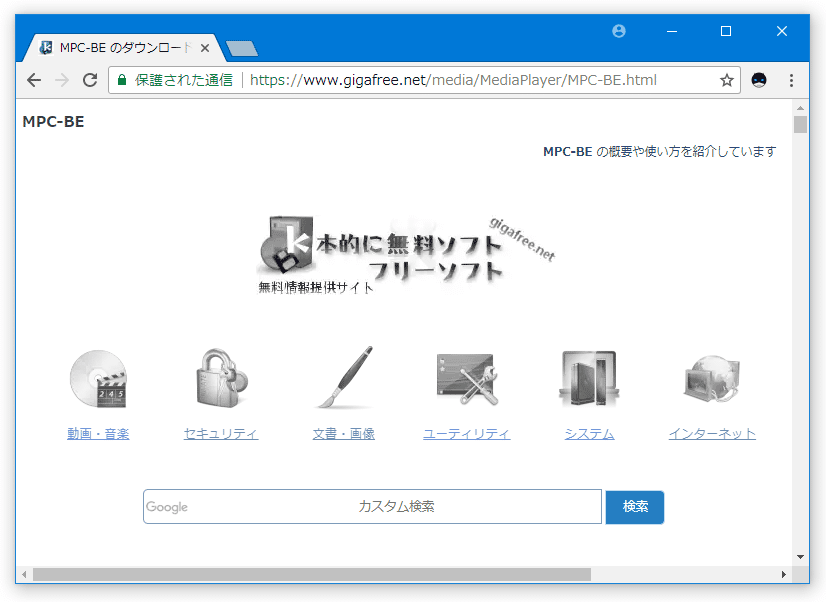Open the 文書・画像 category link

pyautogui.click(x=344, y=434)
